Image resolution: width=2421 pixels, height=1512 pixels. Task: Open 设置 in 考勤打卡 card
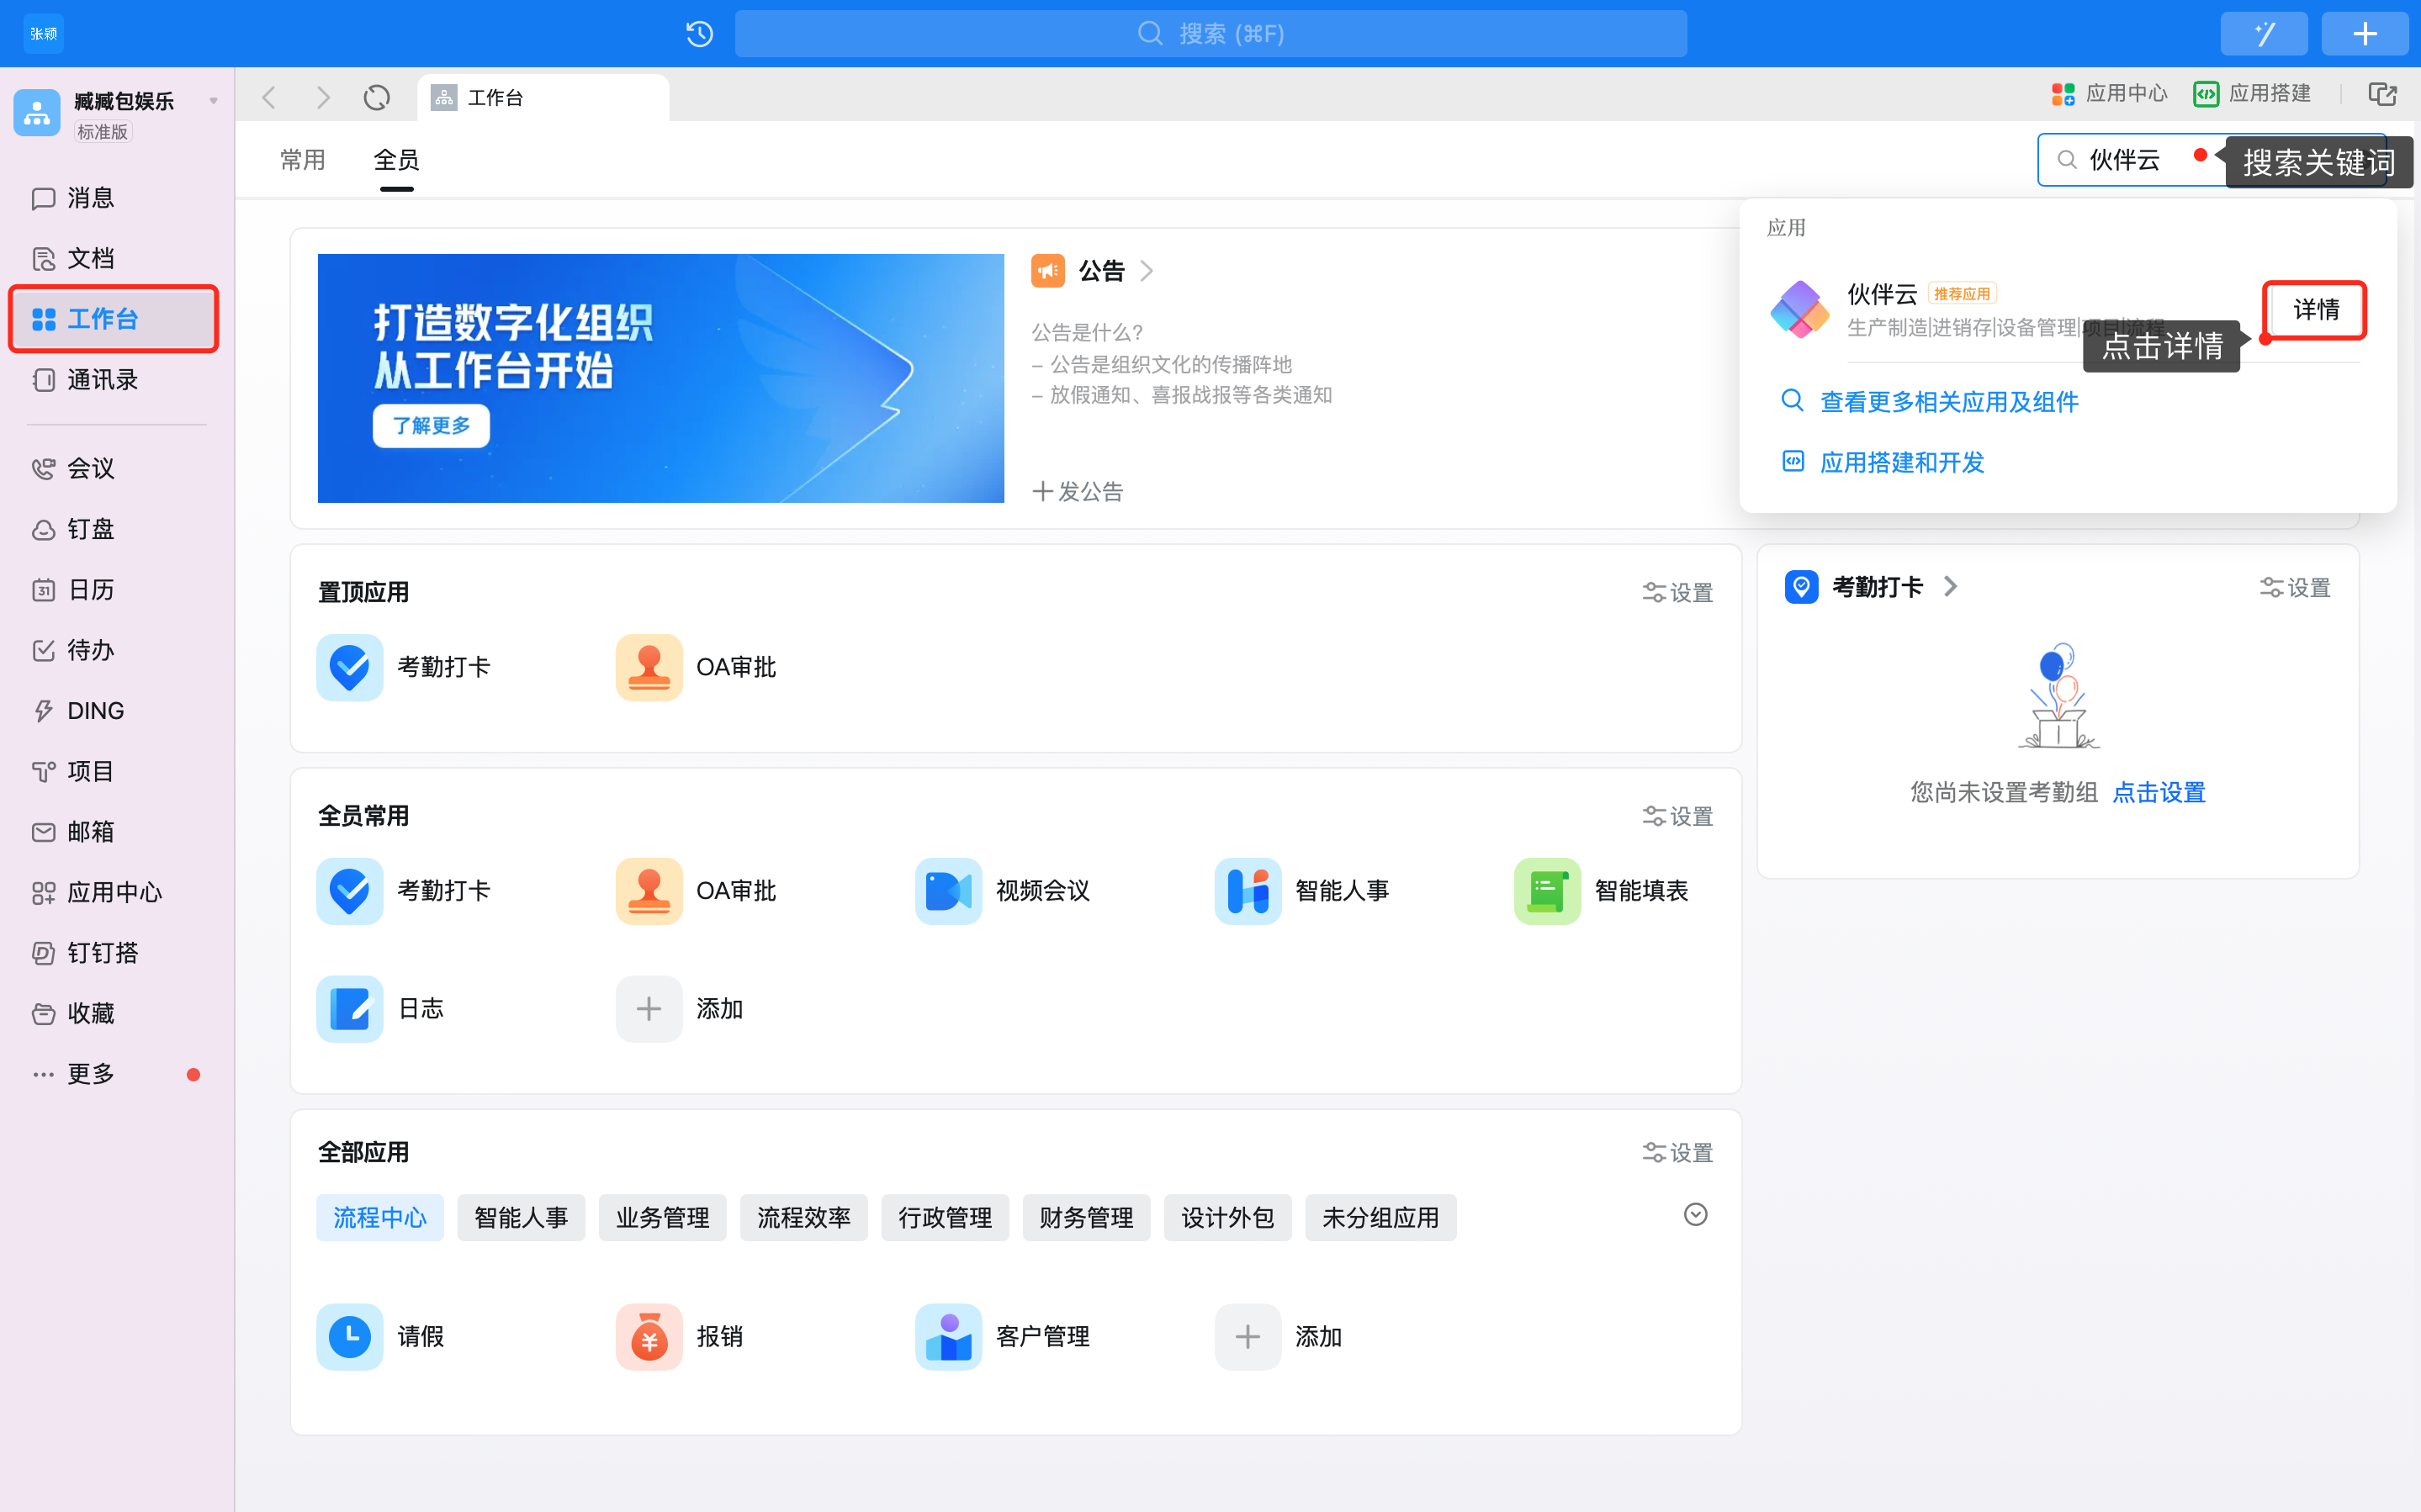pyautogui.click(x=2295, y=588)
